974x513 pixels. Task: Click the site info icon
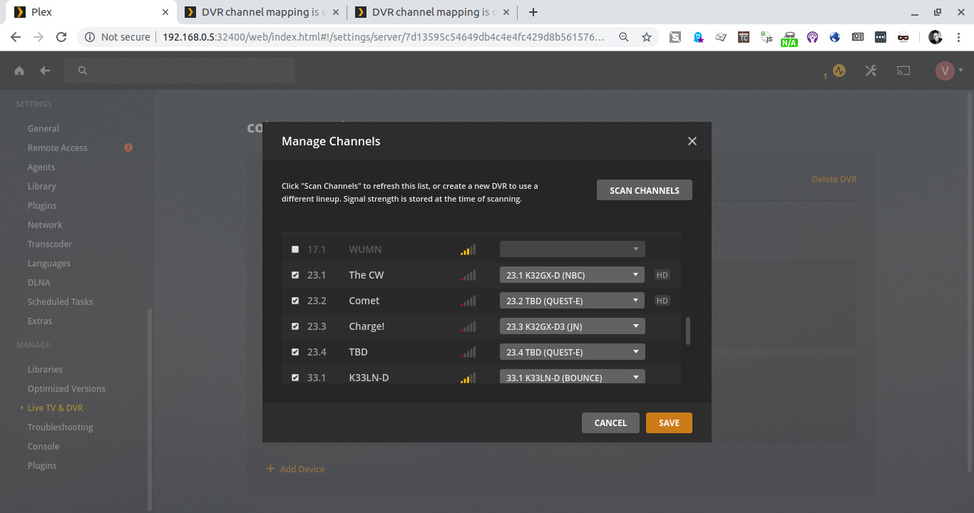(x=89, y=37)
